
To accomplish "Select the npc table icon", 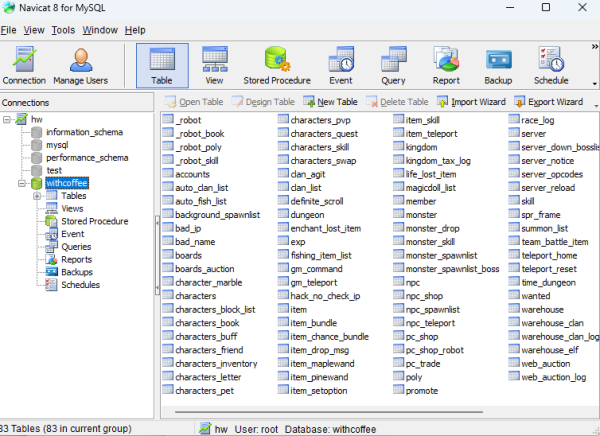I will pos(398,282).
